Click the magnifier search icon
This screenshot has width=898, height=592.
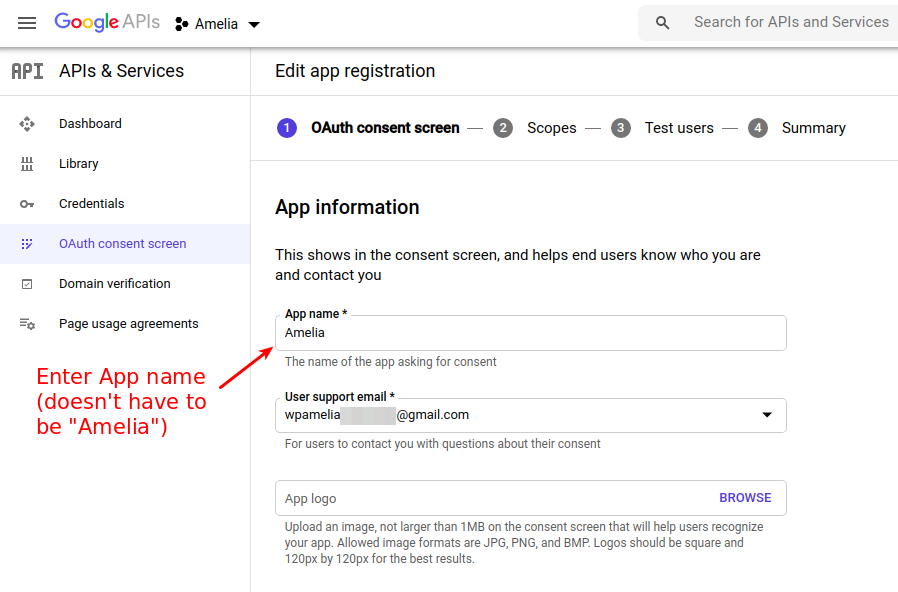click(x=663, y=23)
